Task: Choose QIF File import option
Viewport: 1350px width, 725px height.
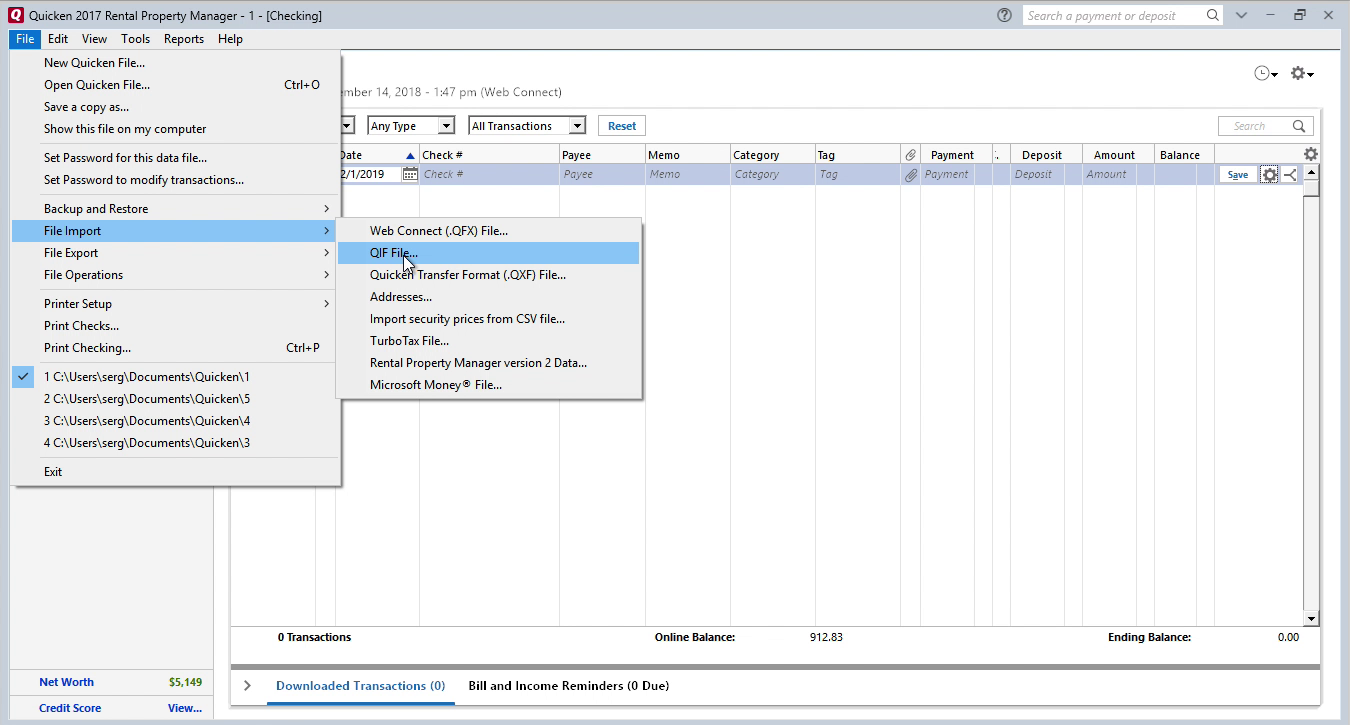Action: [x=488, y=253]
